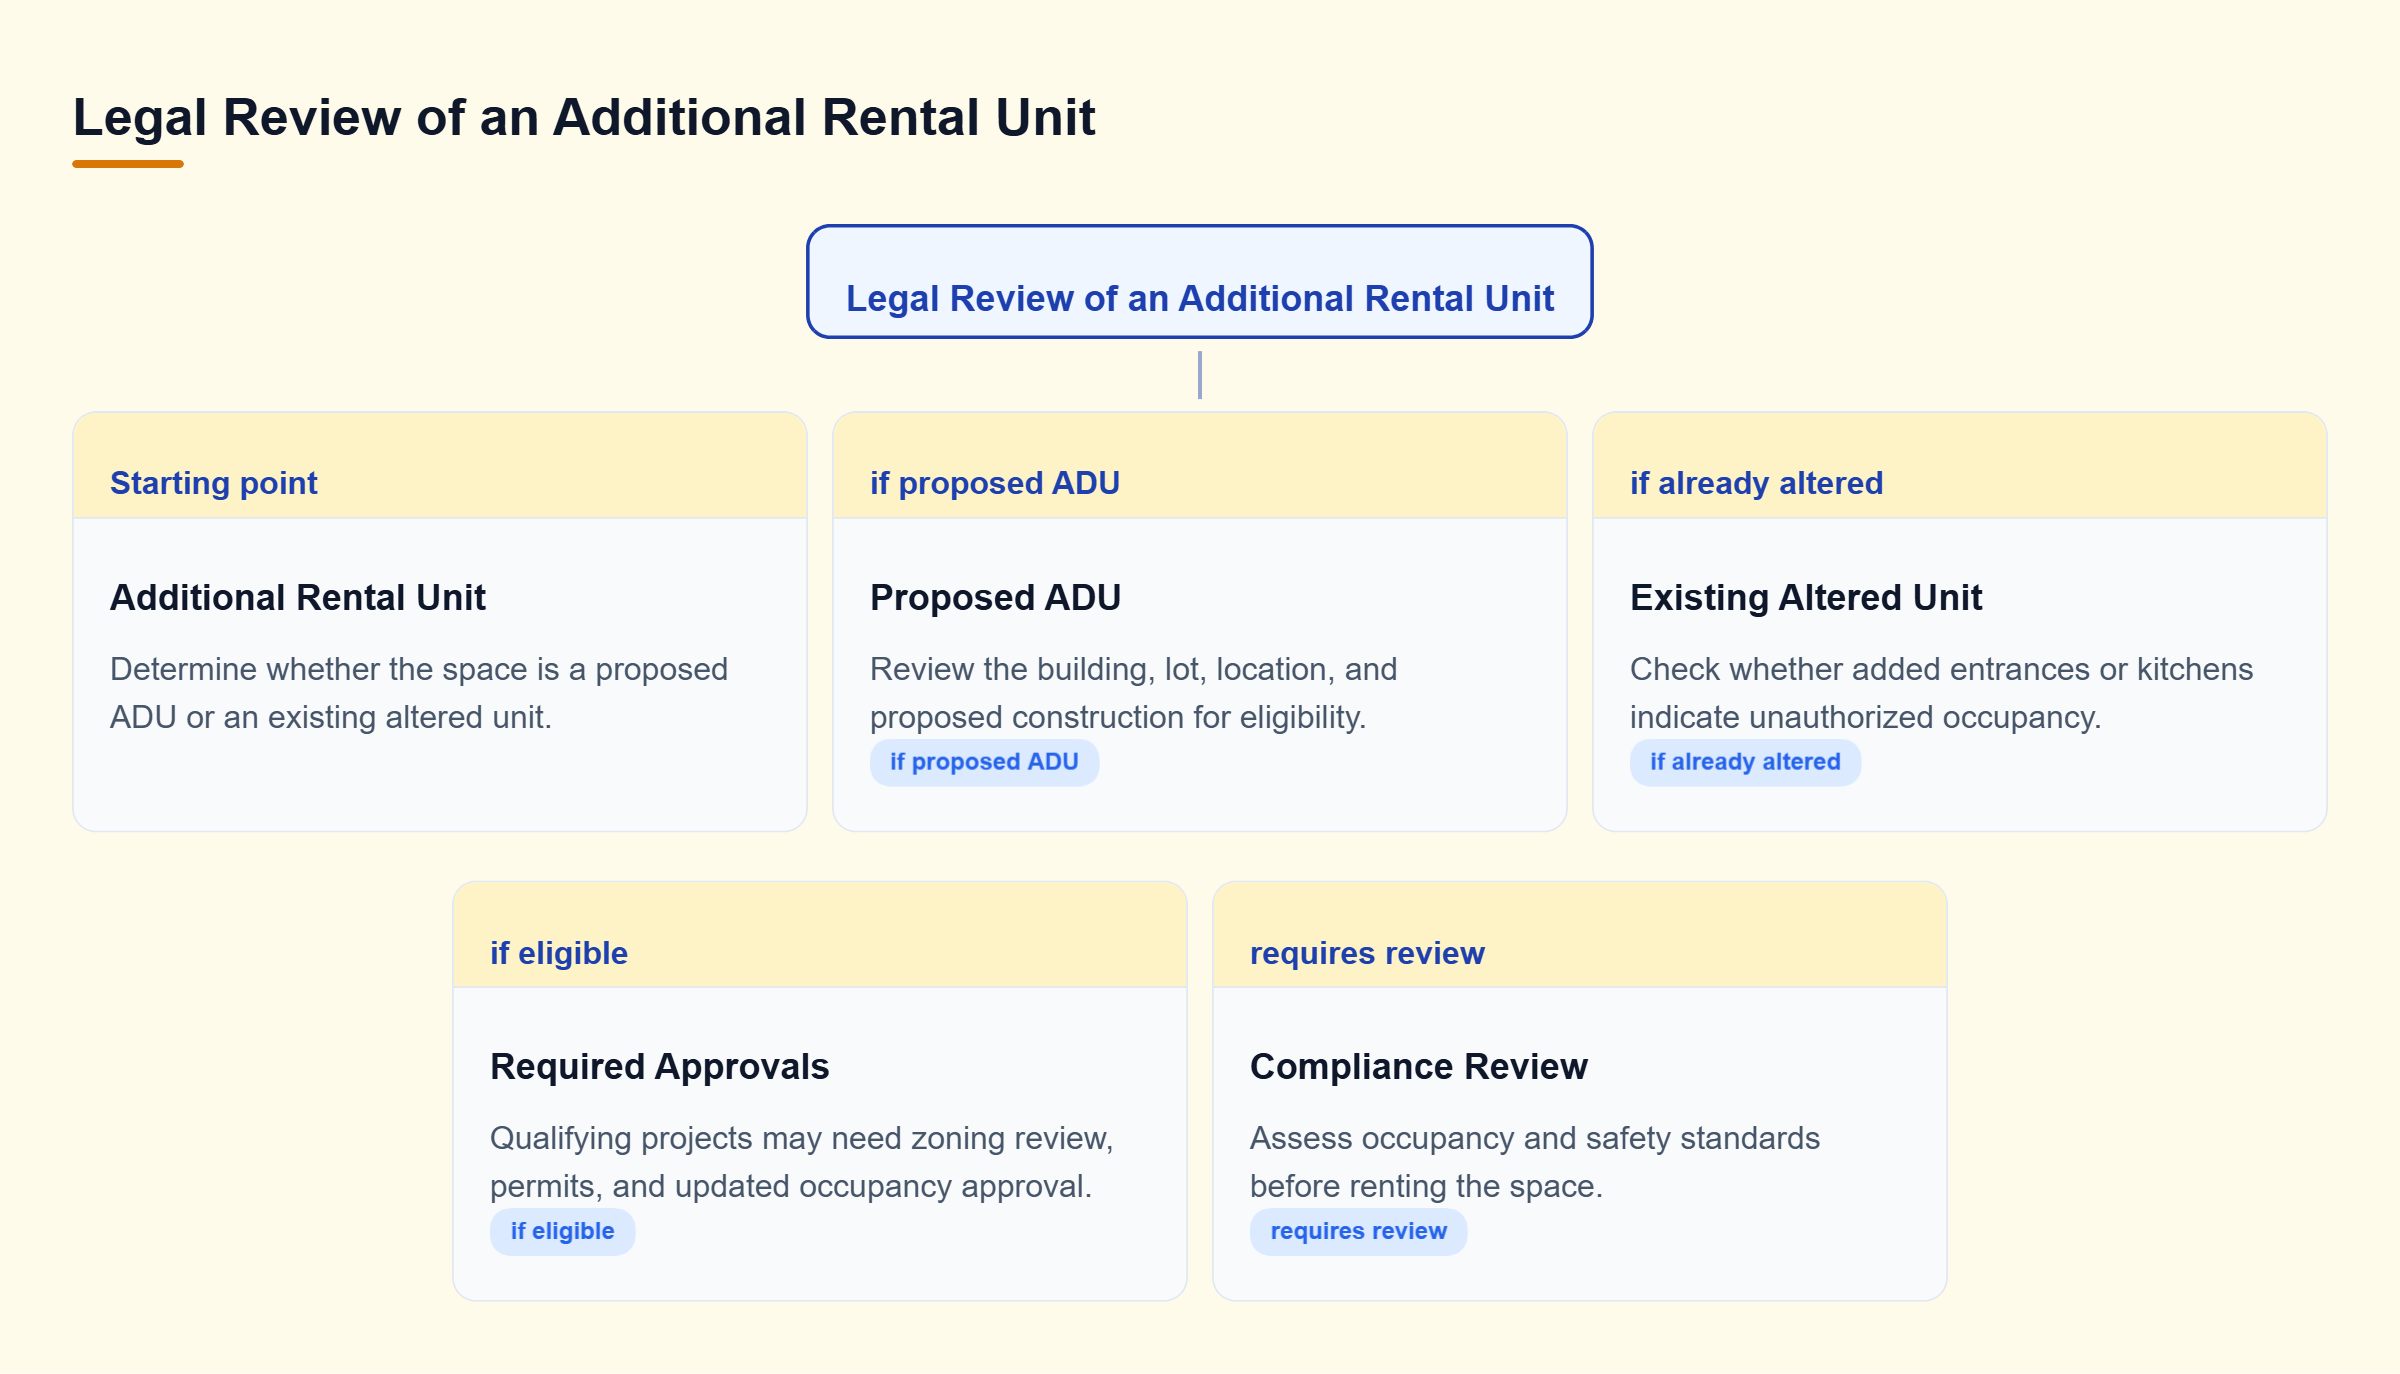Click the 'requires review' yellow card header
The width and height of the screenshot is (2400, 1374).
(x=1580, y=936)
